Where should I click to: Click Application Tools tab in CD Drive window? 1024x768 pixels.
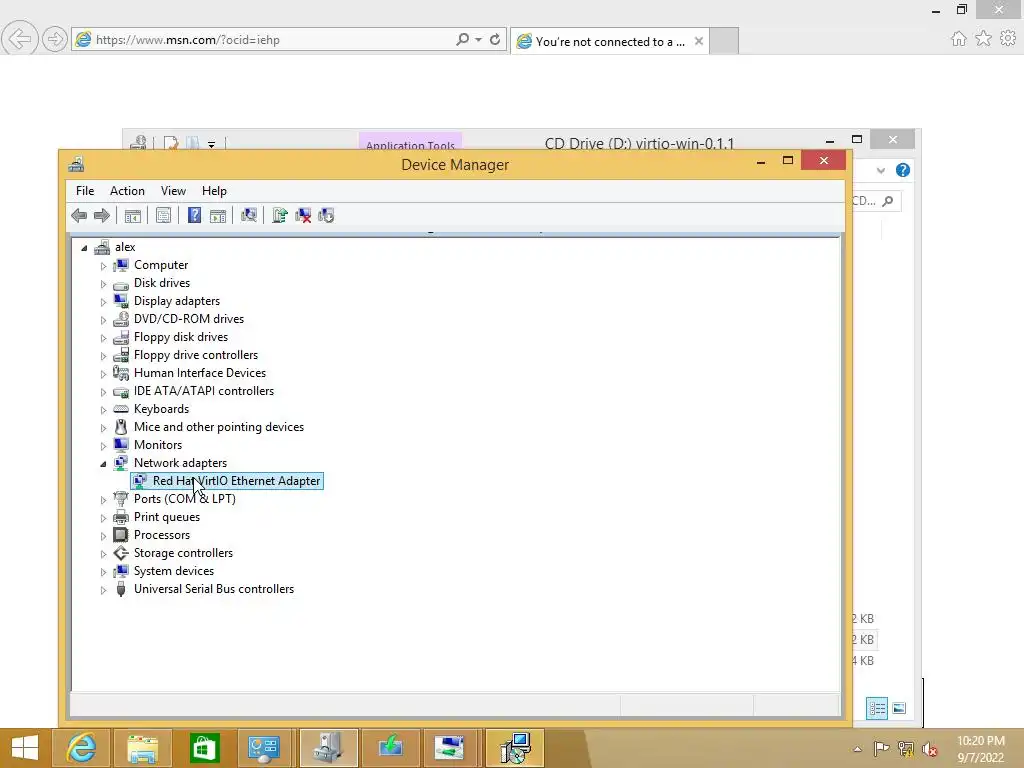(x=410, y=142)
